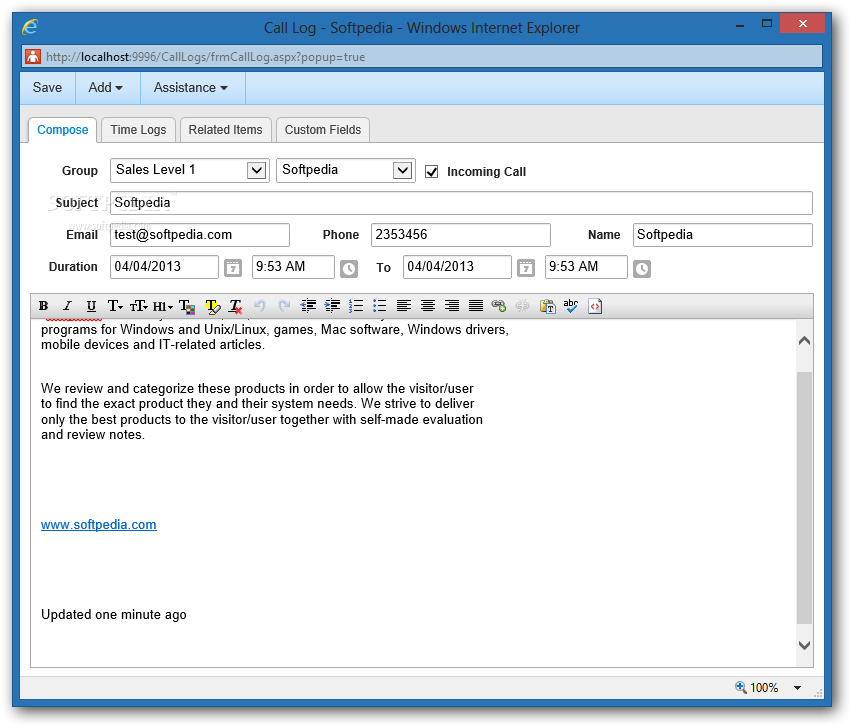Screen dimensions: 852x727
Task: Align text left
Action: point(404,306)
